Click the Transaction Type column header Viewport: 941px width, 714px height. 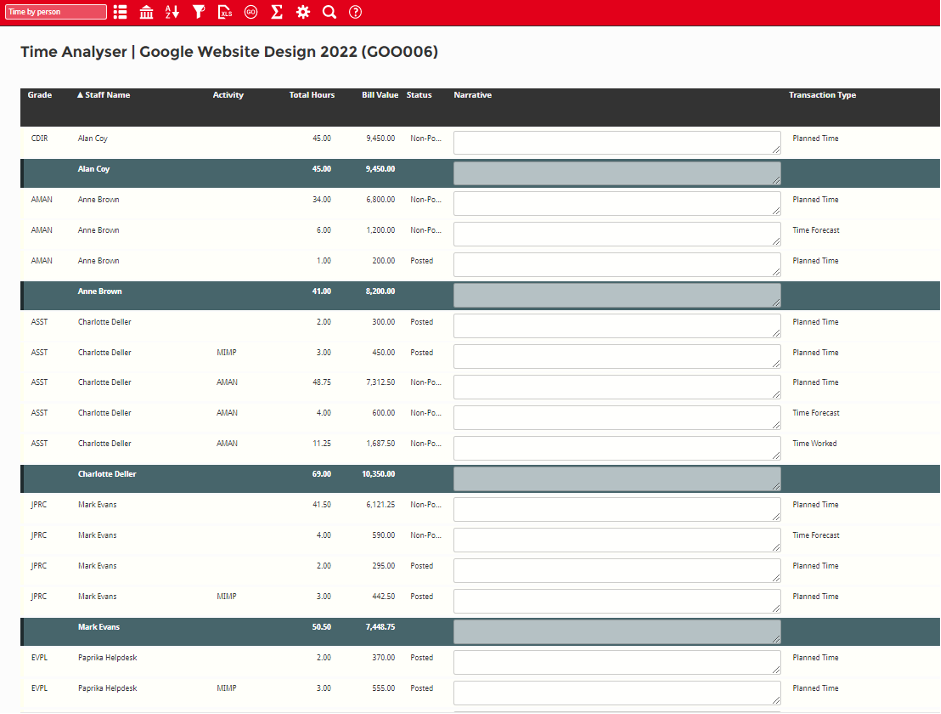[822, 95]
